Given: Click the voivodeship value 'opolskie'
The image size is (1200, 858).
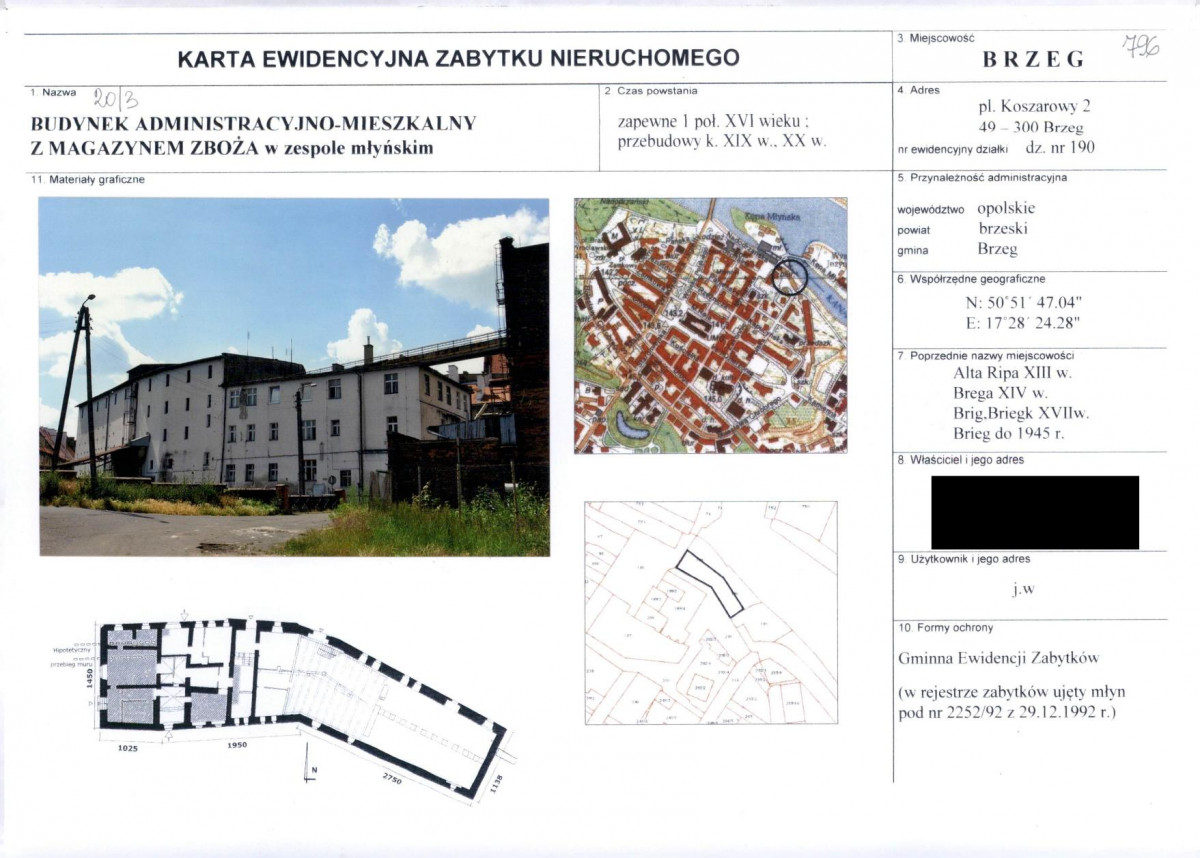Looking at the screenshot, I should point(1006,209).
